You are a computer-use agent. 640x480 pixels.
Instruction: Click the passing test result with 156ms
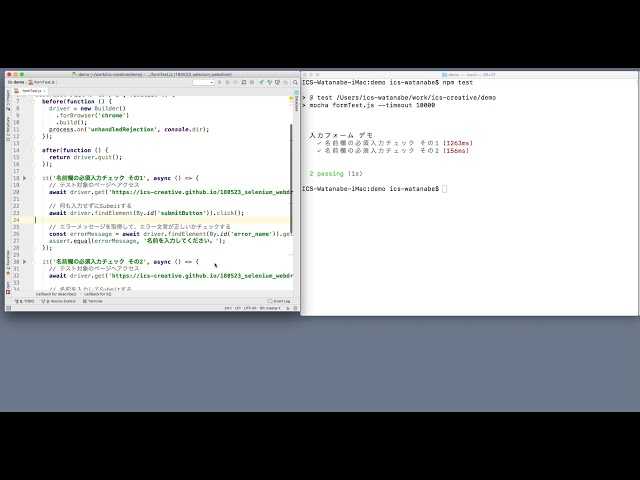click(x=393, y=151)
